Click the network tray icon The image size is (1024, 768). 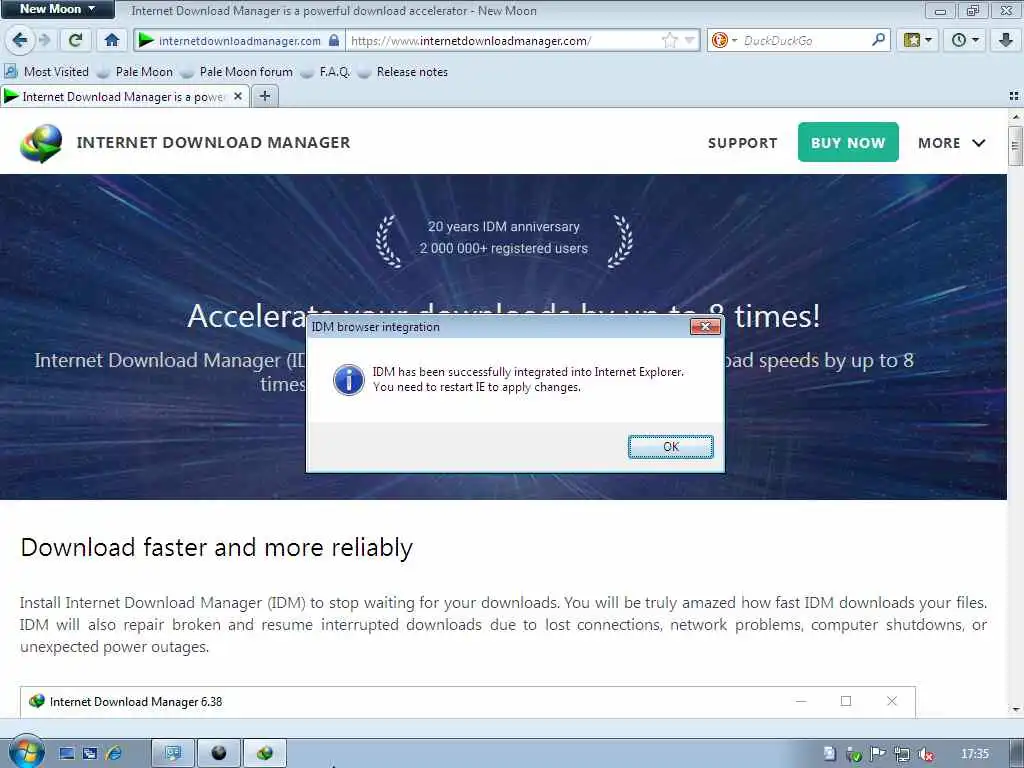[x=902, y=755]
